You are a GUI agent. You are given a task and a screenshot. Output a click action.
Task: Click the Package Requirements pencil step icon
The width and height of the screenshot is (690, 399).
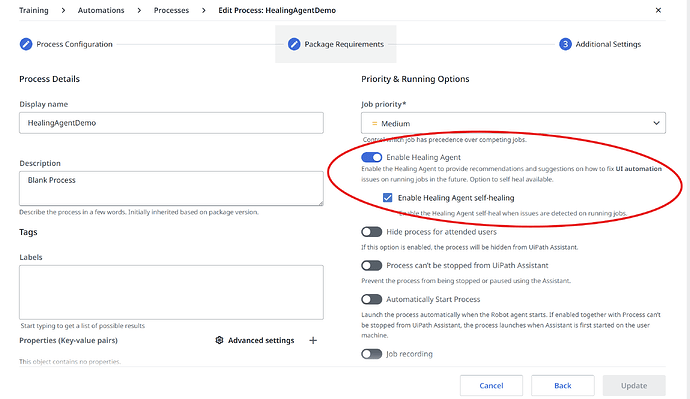pyautogui.click(x=294, y=44)
